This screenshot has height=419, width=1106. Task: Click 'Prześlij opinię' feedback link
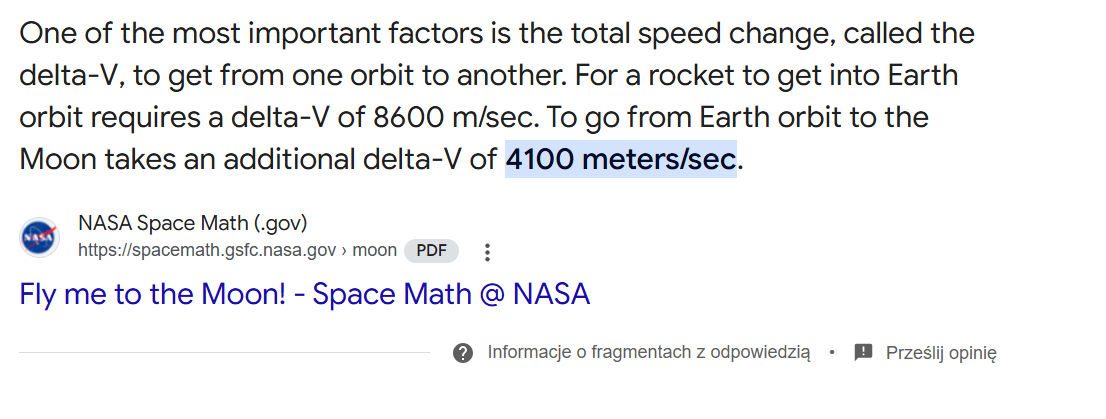940,352
